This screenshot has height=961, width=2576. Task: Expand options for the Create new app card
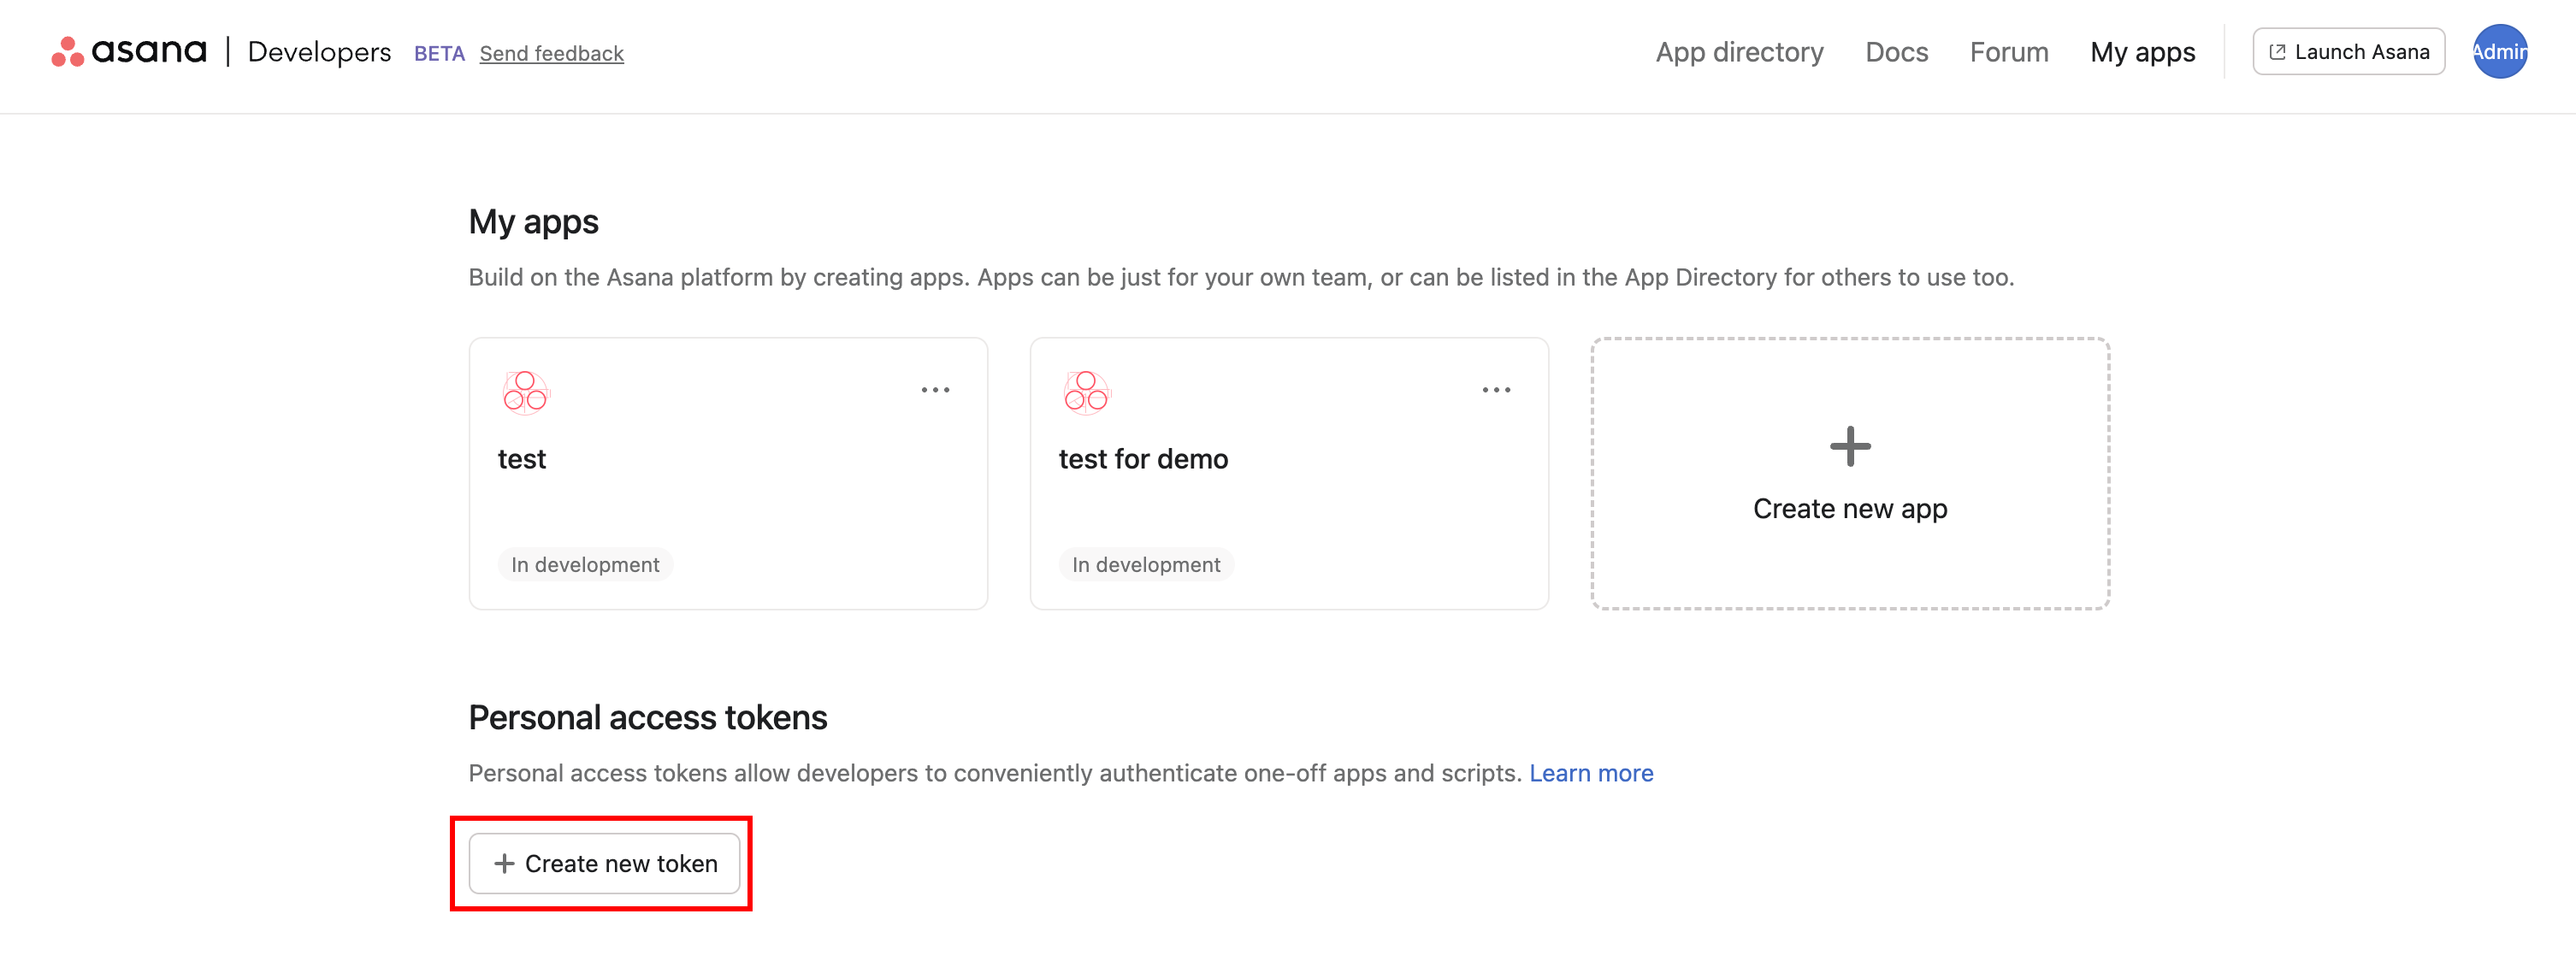(1851, 475)
